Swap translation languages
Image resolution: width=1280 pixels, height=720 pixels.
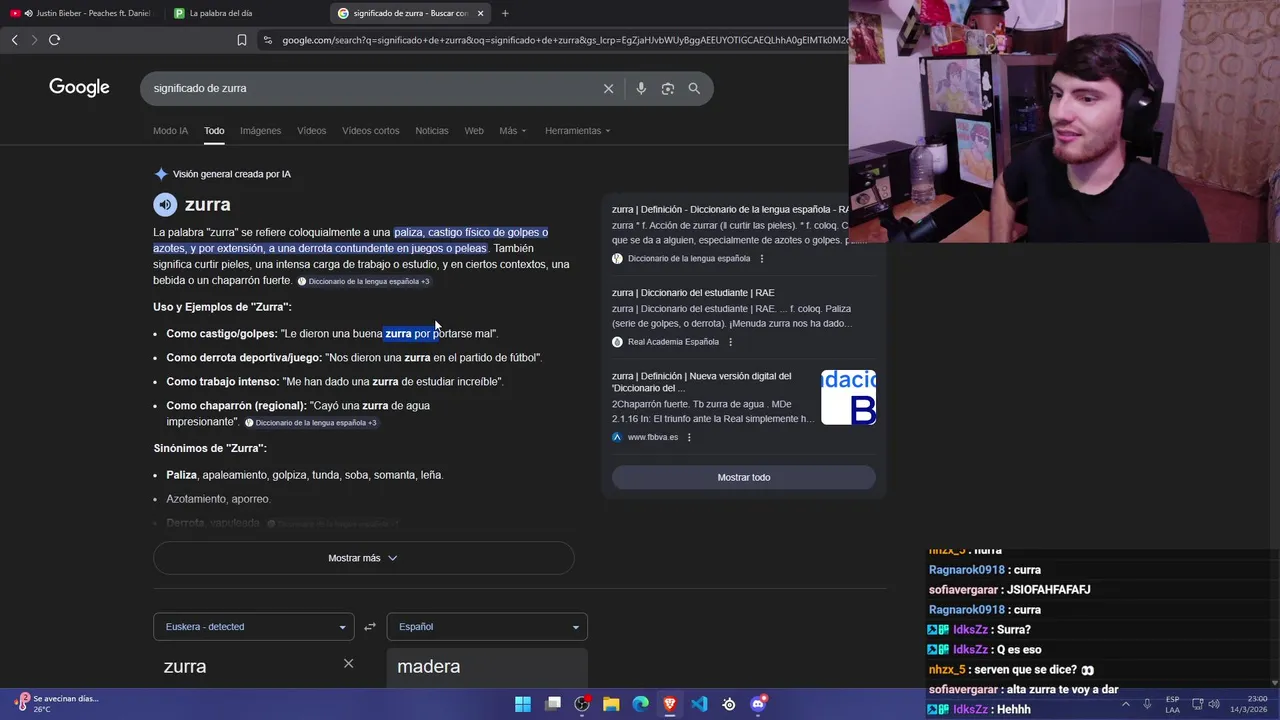pos(370,627)
